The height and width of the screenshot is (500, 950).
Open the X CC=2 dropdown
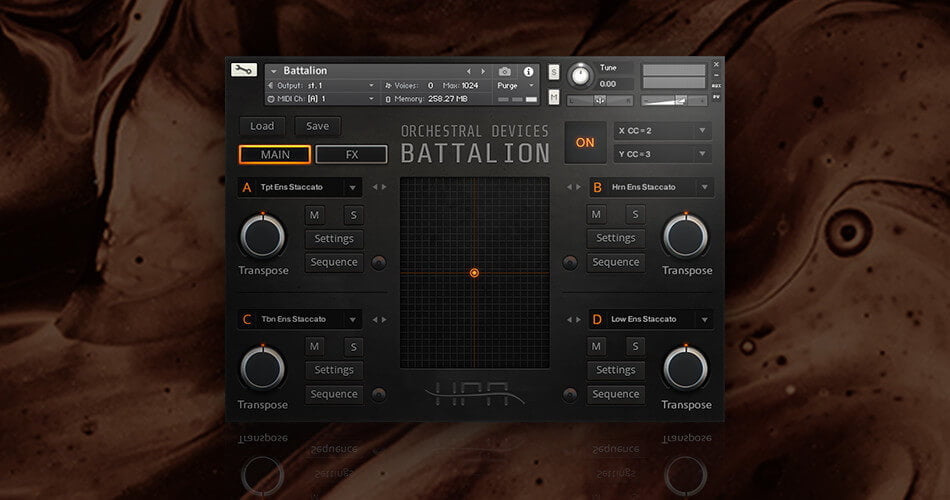[662, 130]
